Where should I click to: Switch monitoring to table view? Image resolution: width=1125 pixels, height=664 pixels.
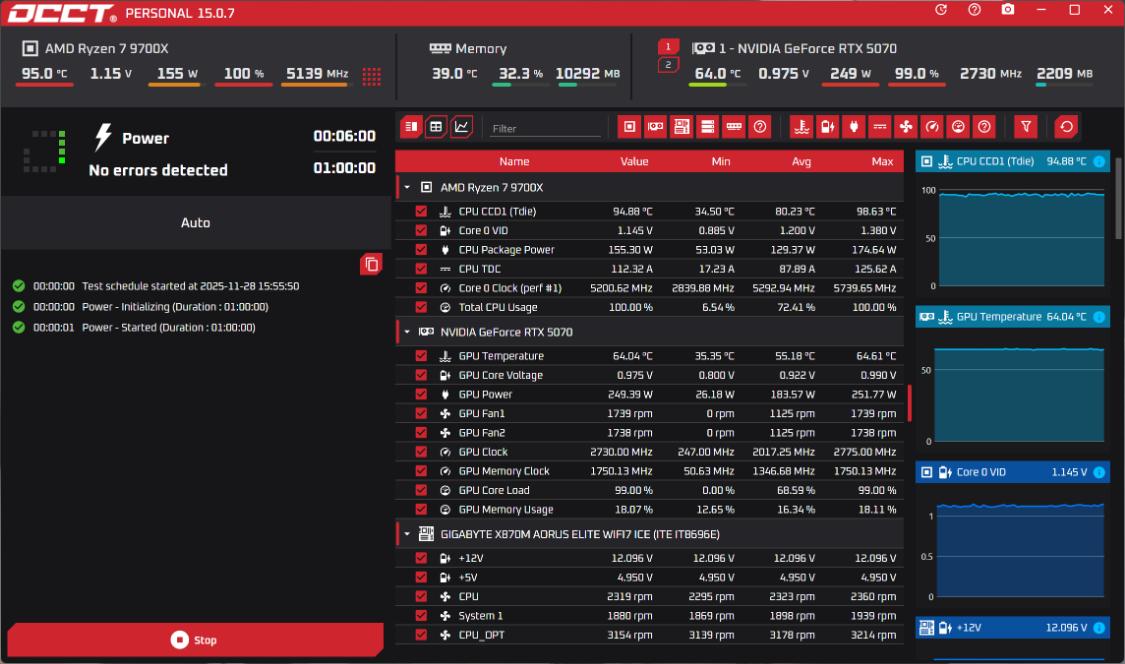[x=436, y=127]
